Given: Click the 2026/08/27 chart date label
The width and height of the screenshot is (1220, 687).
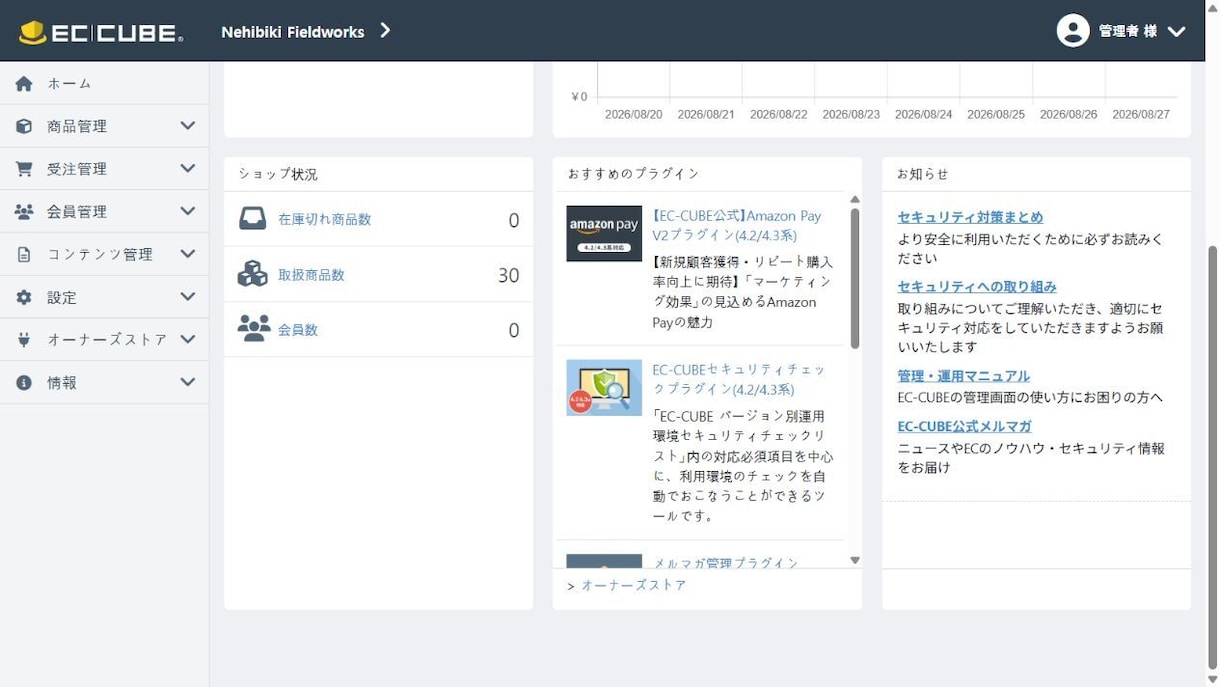Looking at the screenshot, I should (1141, 115).
